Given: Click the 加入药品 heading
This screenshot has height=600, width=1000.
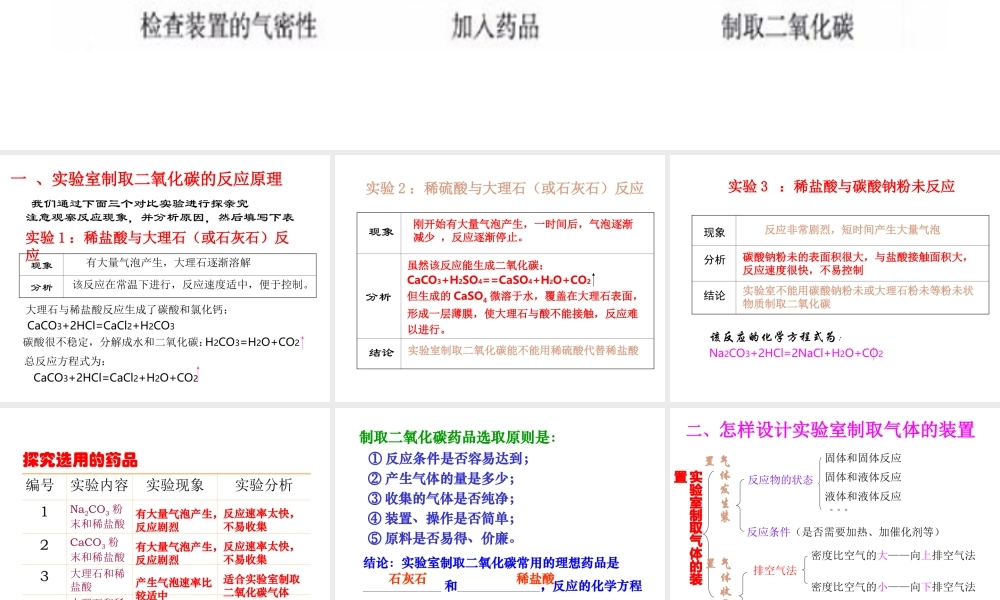Looking at the screenshot, I should (x=496, y=27).
